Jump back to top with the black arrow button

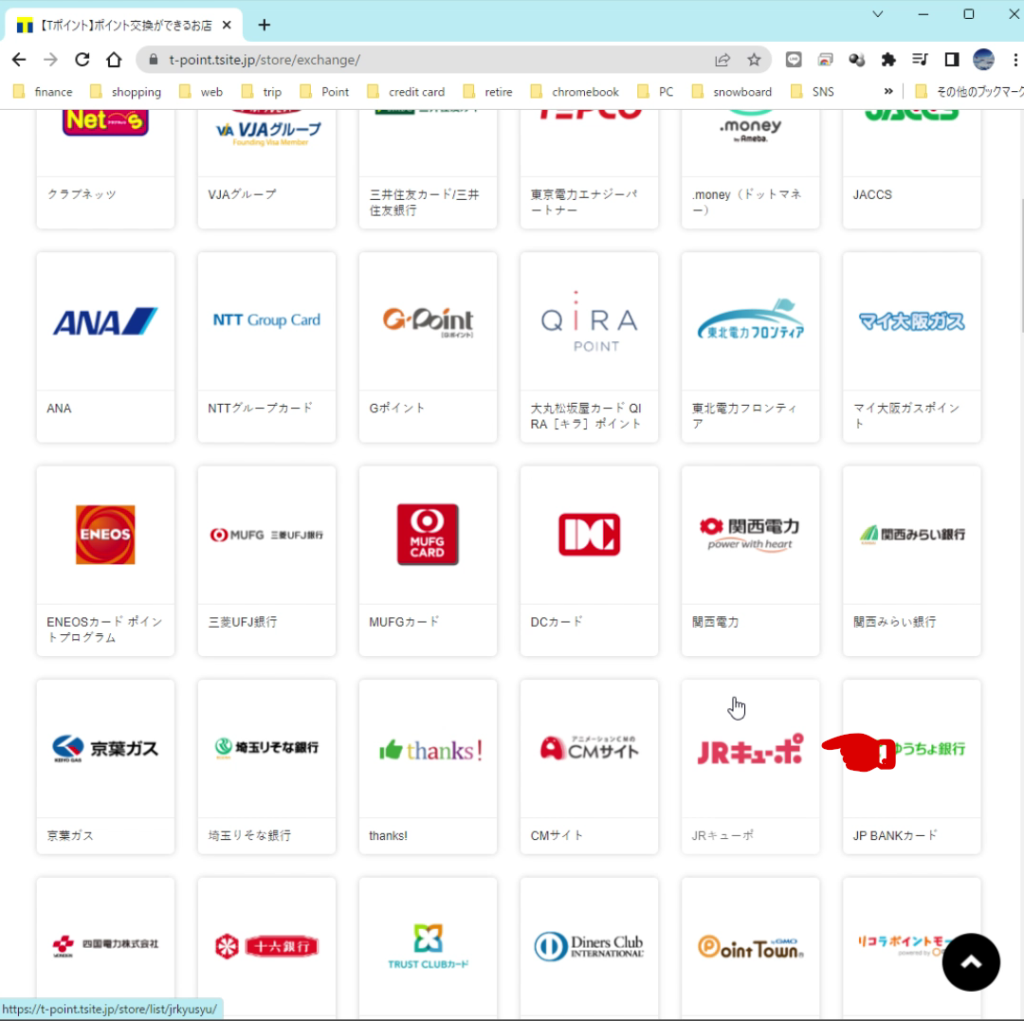coord(970,962)
